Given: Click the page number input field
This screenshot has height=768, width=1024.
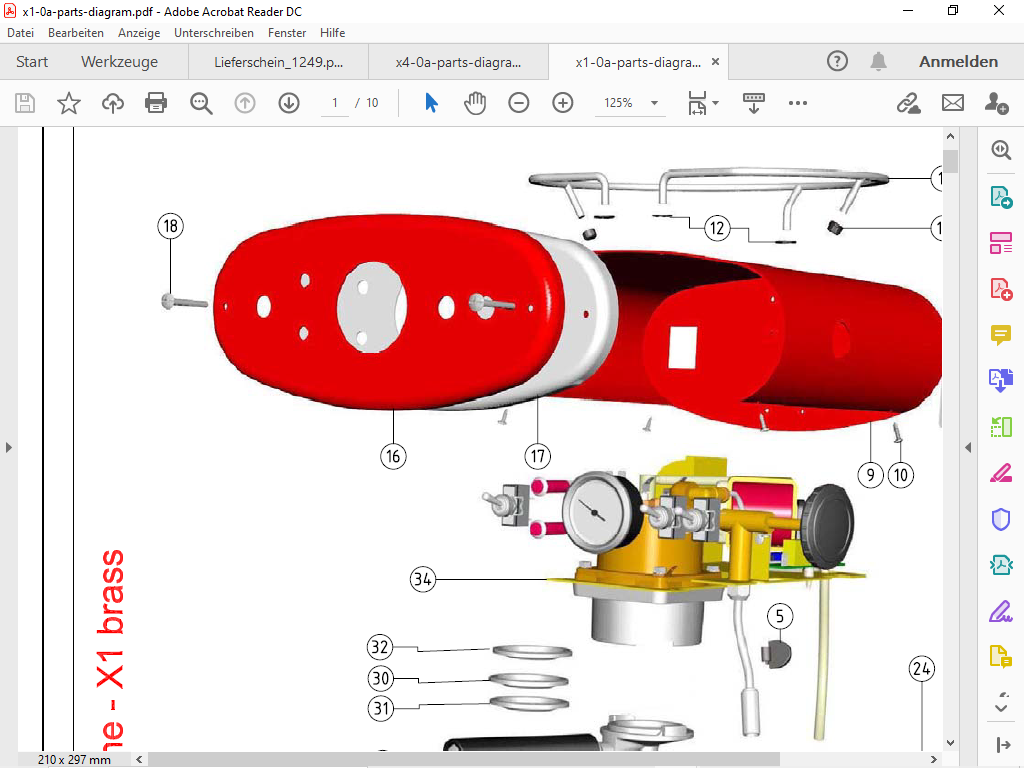Looking at the screenshot, I should (335, 103).
